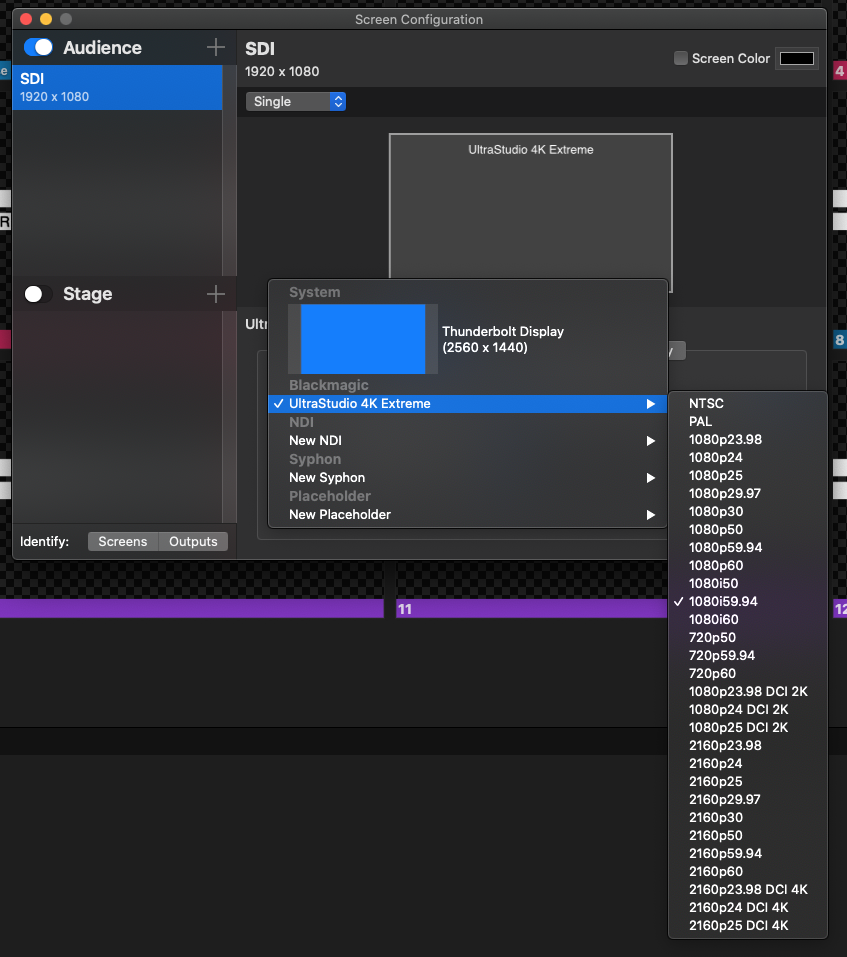Select 1080p25 output mode
Image resolution: width=847 pixels, height=957 pixels.
[x=748, y=475]
